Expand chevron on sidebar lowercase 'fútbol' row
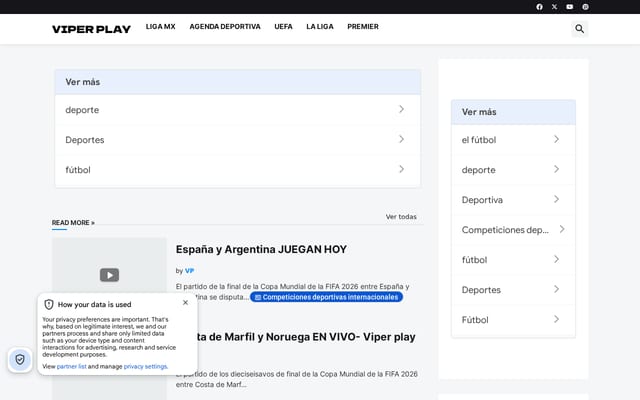 (x=556, y=259)
